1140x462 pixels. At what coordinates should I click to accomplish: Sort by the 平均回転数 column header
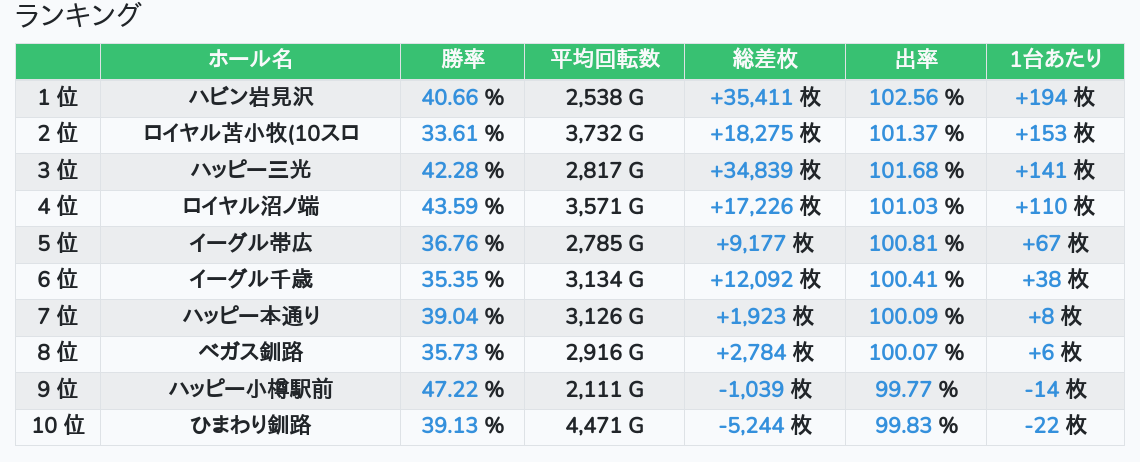[x=604, y=61]
